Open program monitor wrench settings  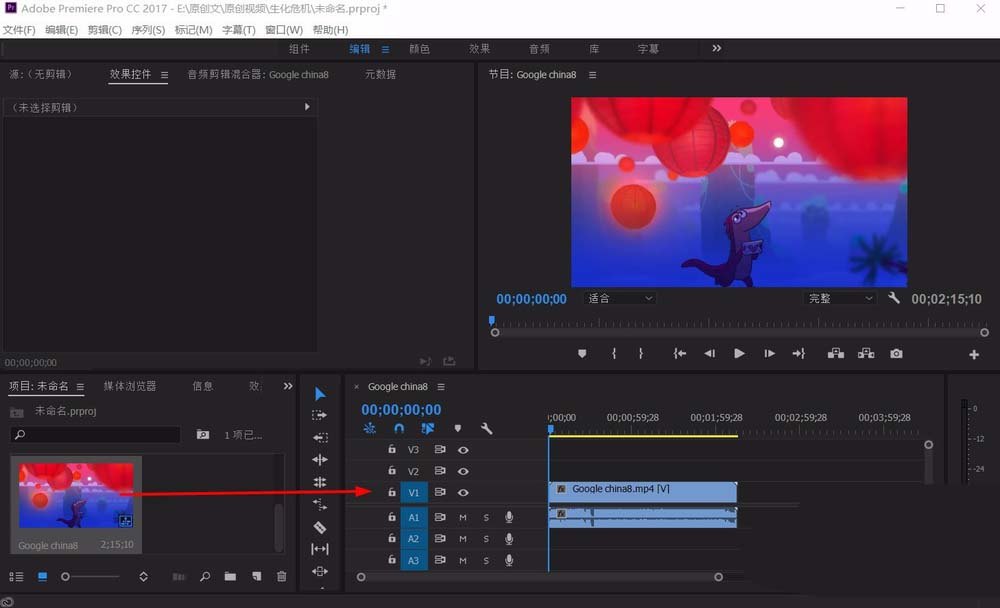pyautogui.click(x=893, y=298)
